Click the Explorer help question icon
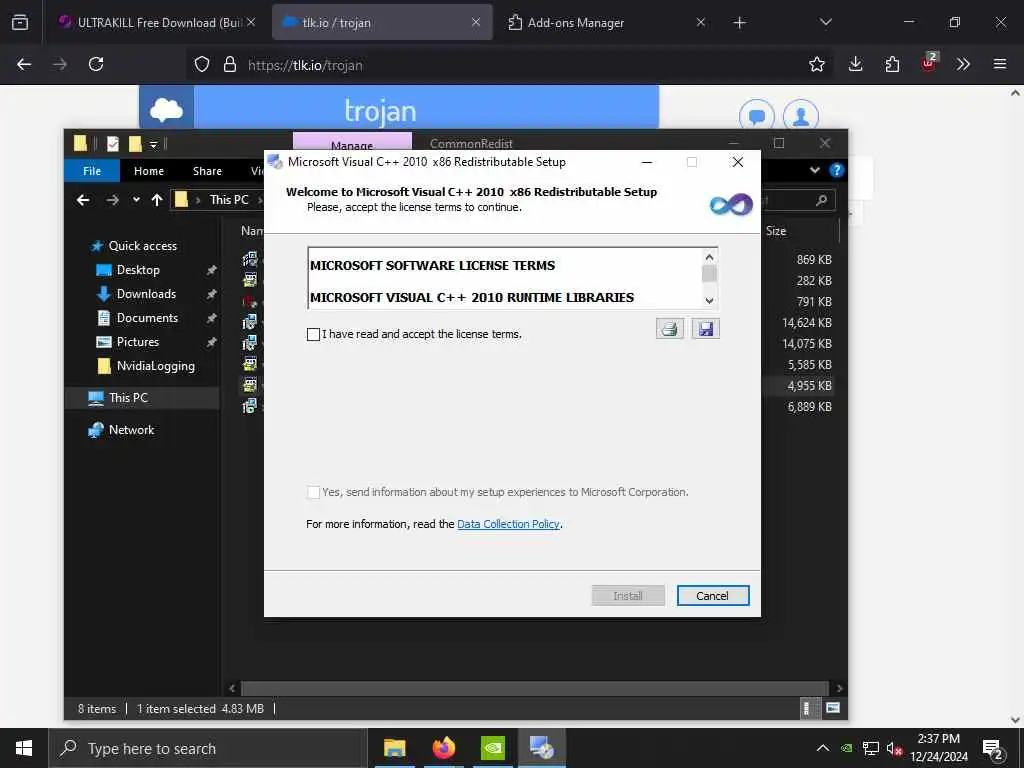The height and width of the screenshot is (768, 1024). [837, 170]
